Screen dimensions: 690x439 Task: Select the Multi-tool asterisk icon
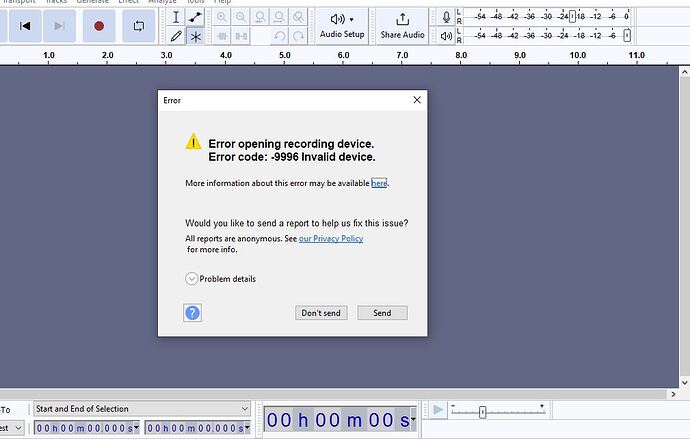pyautogui.click(x=196, y=36)
